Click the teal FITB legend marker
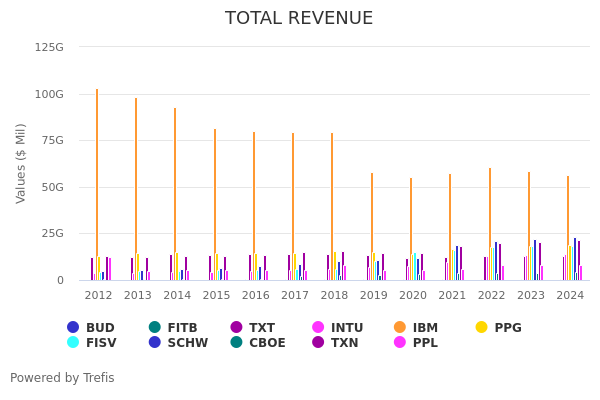 tap(155, 328)
